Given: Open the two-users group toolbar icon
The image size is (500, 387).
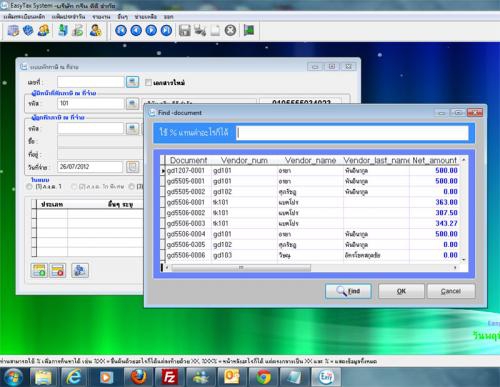Looking at the screenshot, I should coord(43,31).
